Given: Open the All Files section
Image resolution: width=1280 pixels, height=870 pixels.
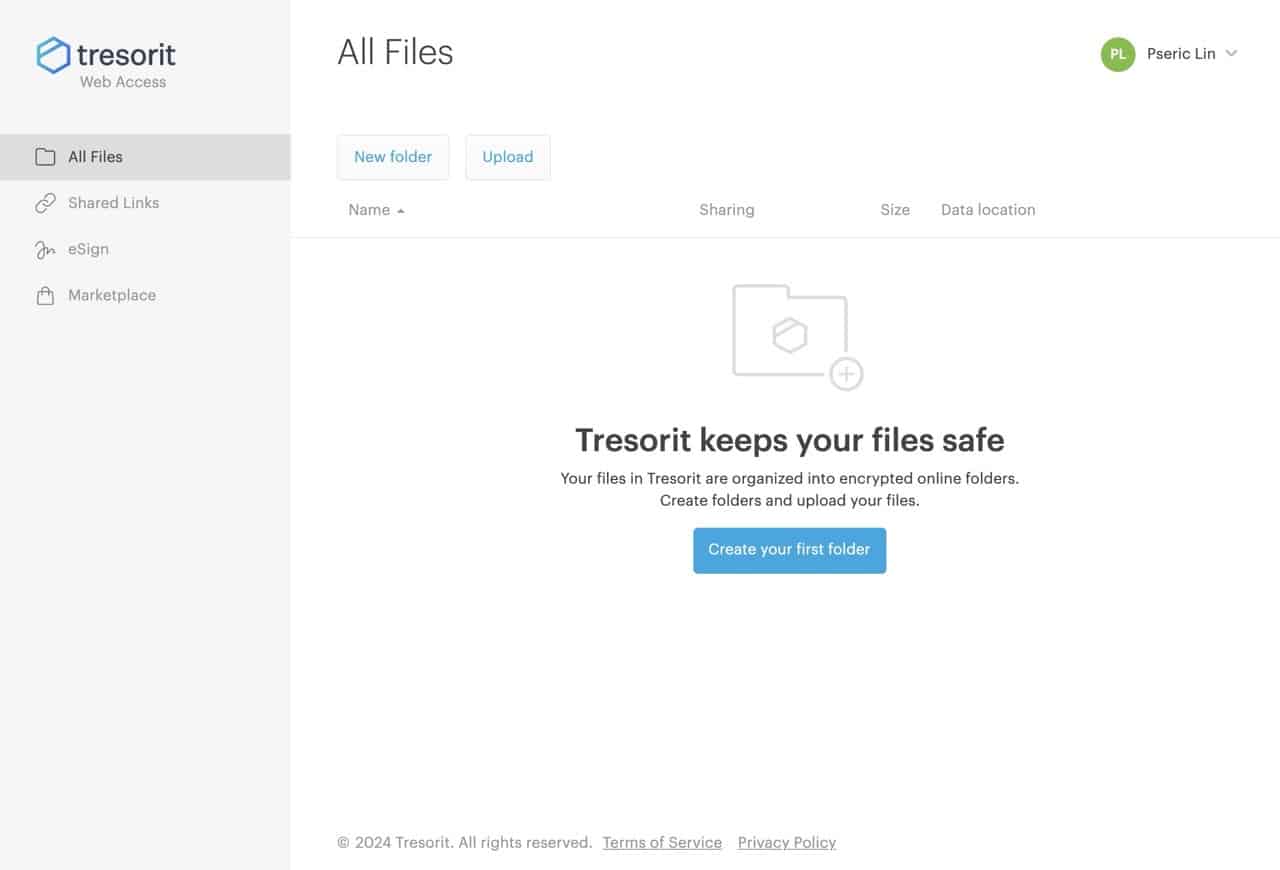Looking at the screenshot, I should (x=145, y=157).
